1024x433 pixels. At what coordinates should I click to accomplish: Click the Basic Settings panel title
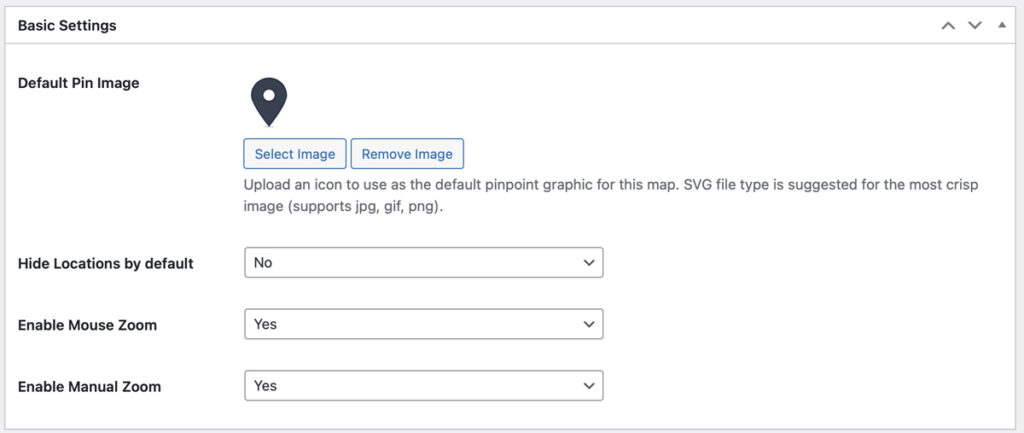click(x=67, y=26)
